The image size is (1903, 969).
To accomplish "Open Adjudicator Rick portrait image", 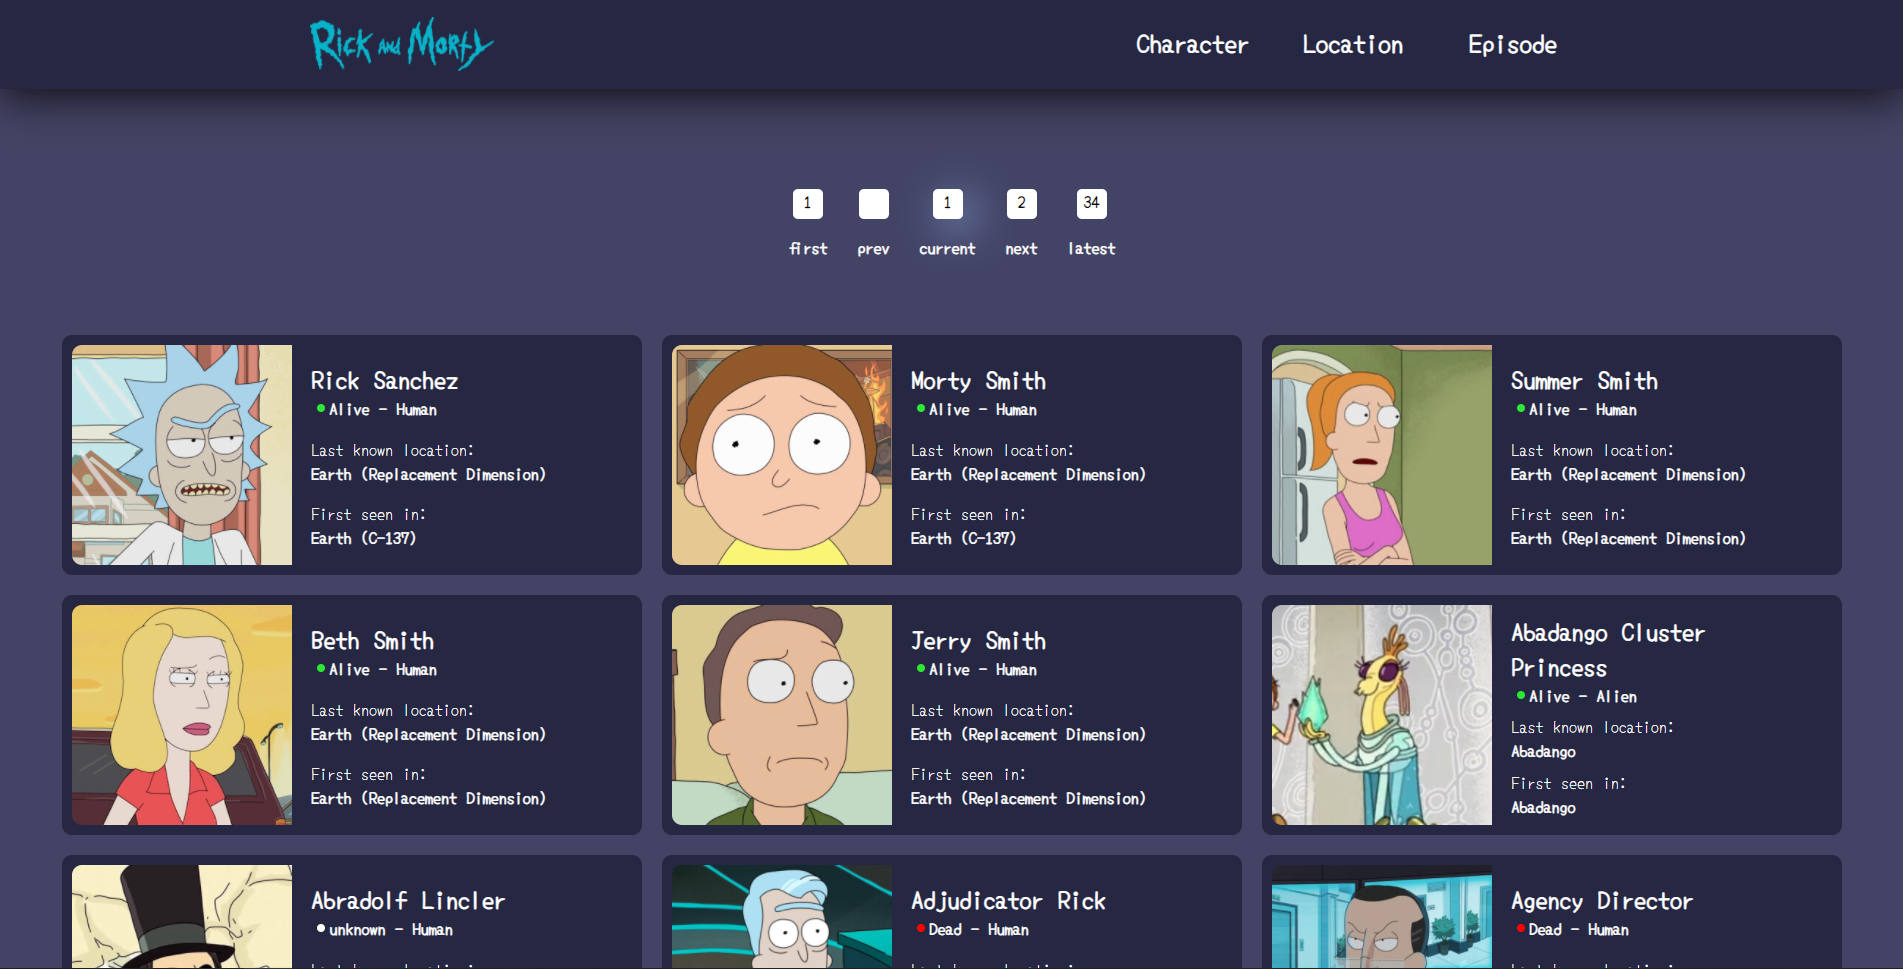I will tap(782, 916).
